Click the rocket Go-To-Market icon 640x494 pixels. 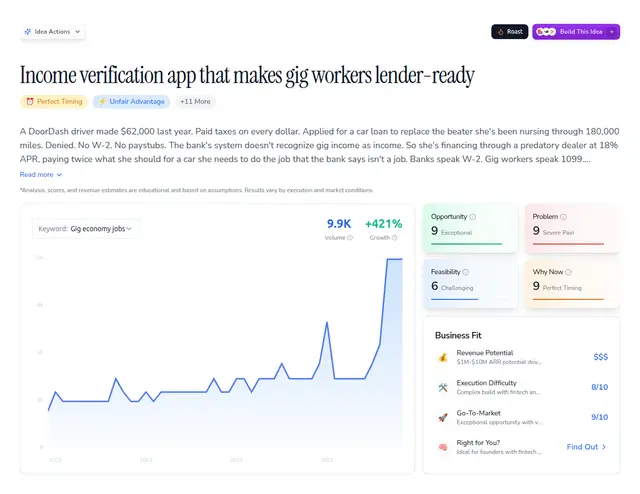click(x=442, y=417)
